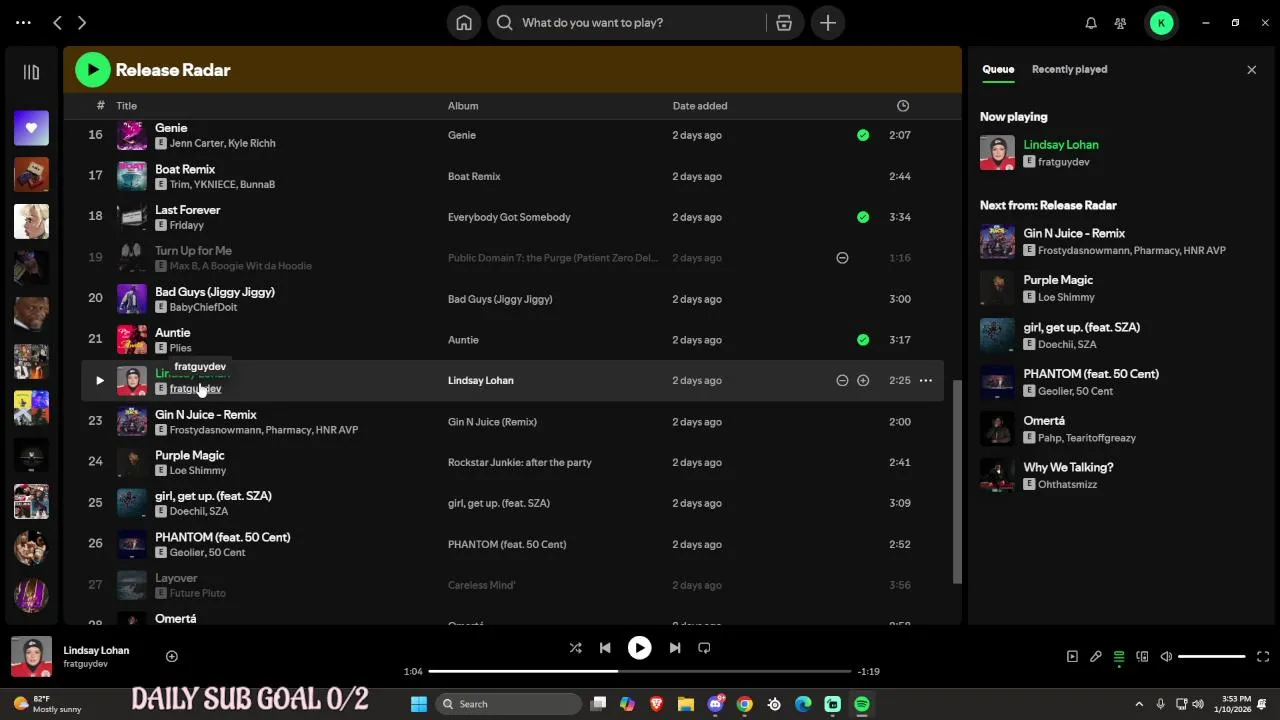Click the Create plus button in top bar
This screenshot has height=720, width=1280.
828,23
